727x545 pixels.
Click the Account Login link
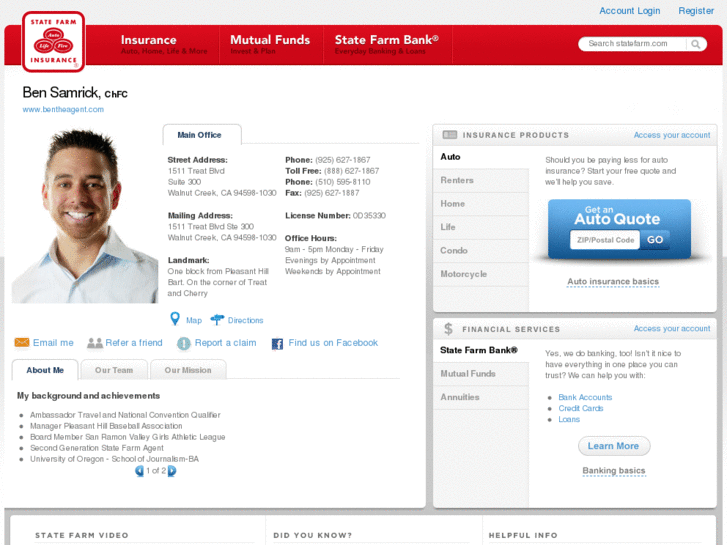point(630,11)
